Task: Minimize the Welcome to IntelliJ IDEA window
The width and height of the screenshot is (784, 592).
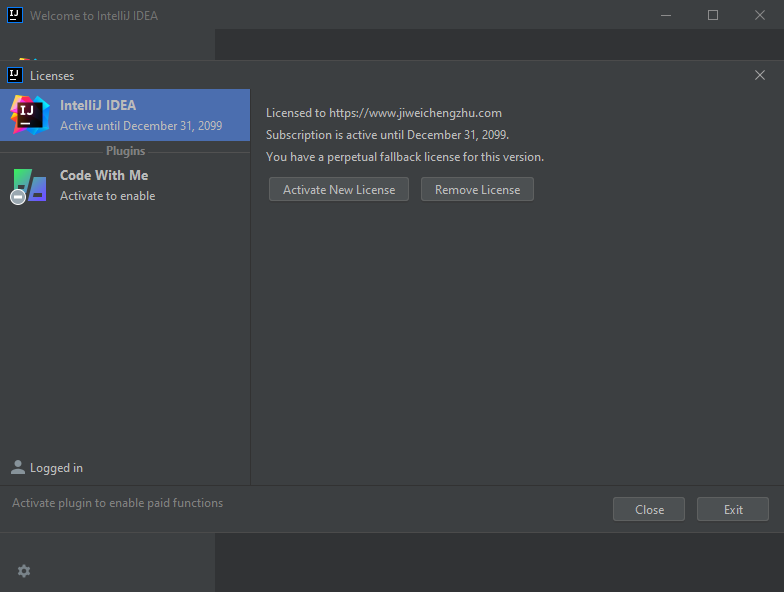Action: point(667,15)
